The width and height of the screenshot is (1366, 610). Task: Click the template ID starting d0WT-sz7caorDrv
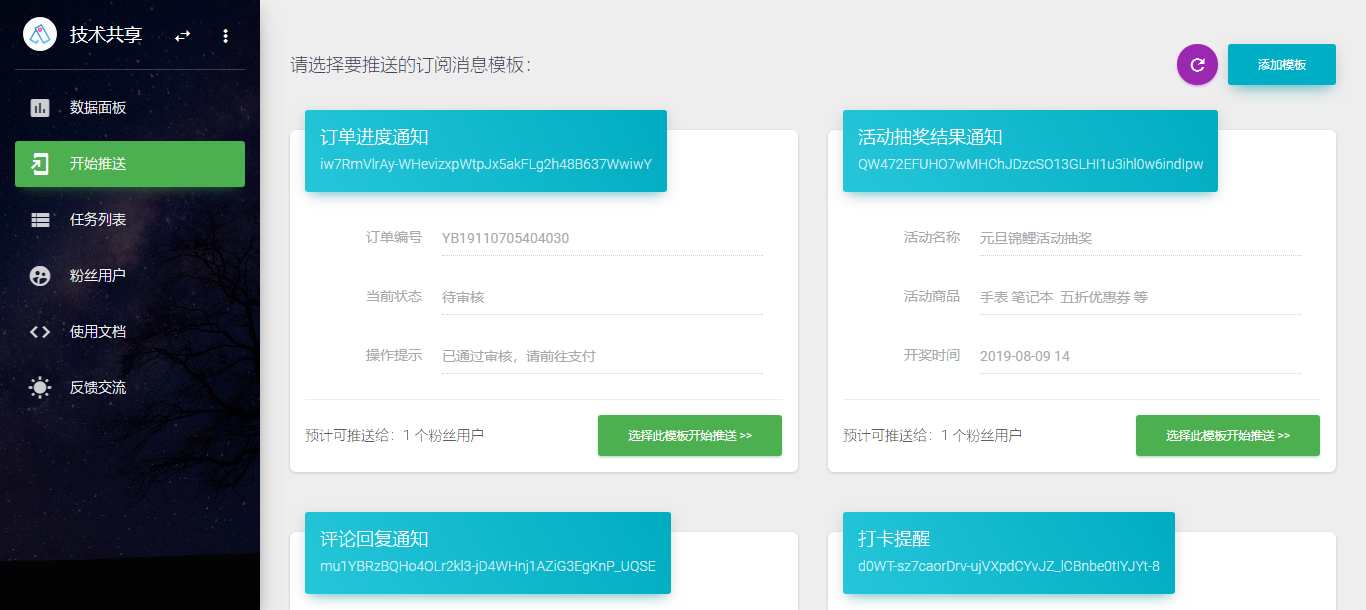(x=1009, y=566)
